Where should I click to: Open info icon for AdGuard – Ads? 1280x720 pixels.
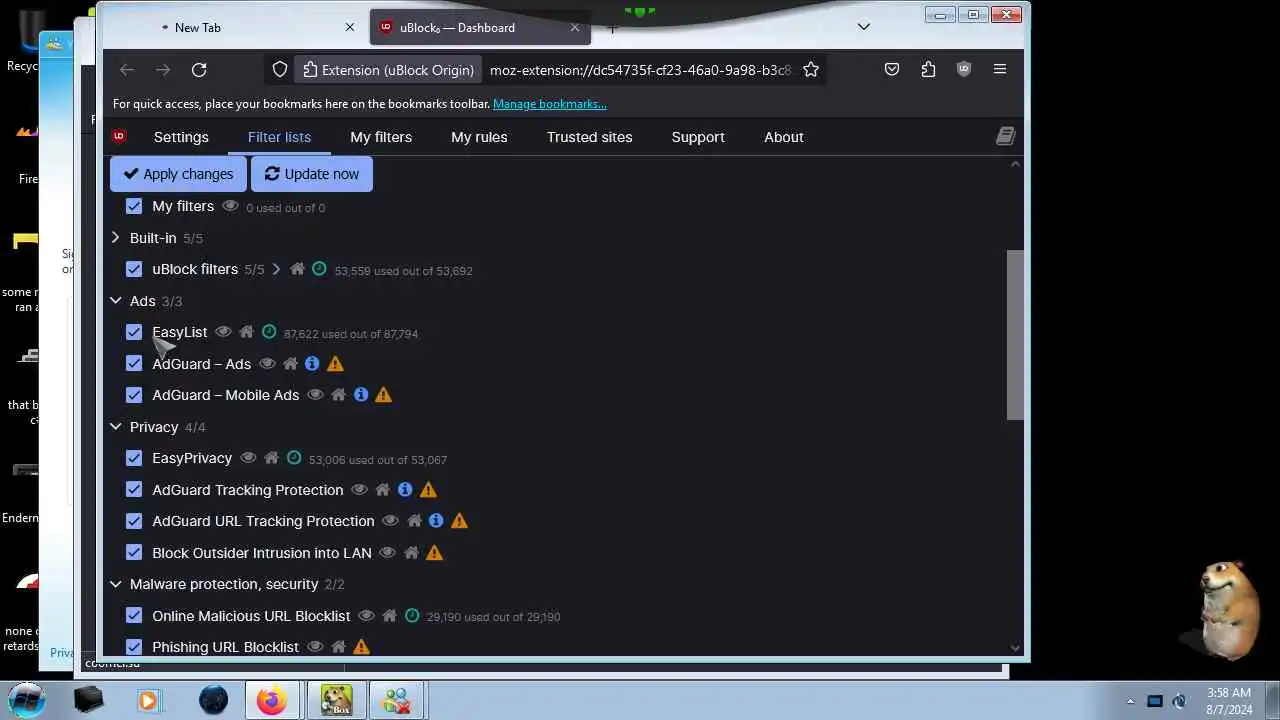click(x=312, y=364)
